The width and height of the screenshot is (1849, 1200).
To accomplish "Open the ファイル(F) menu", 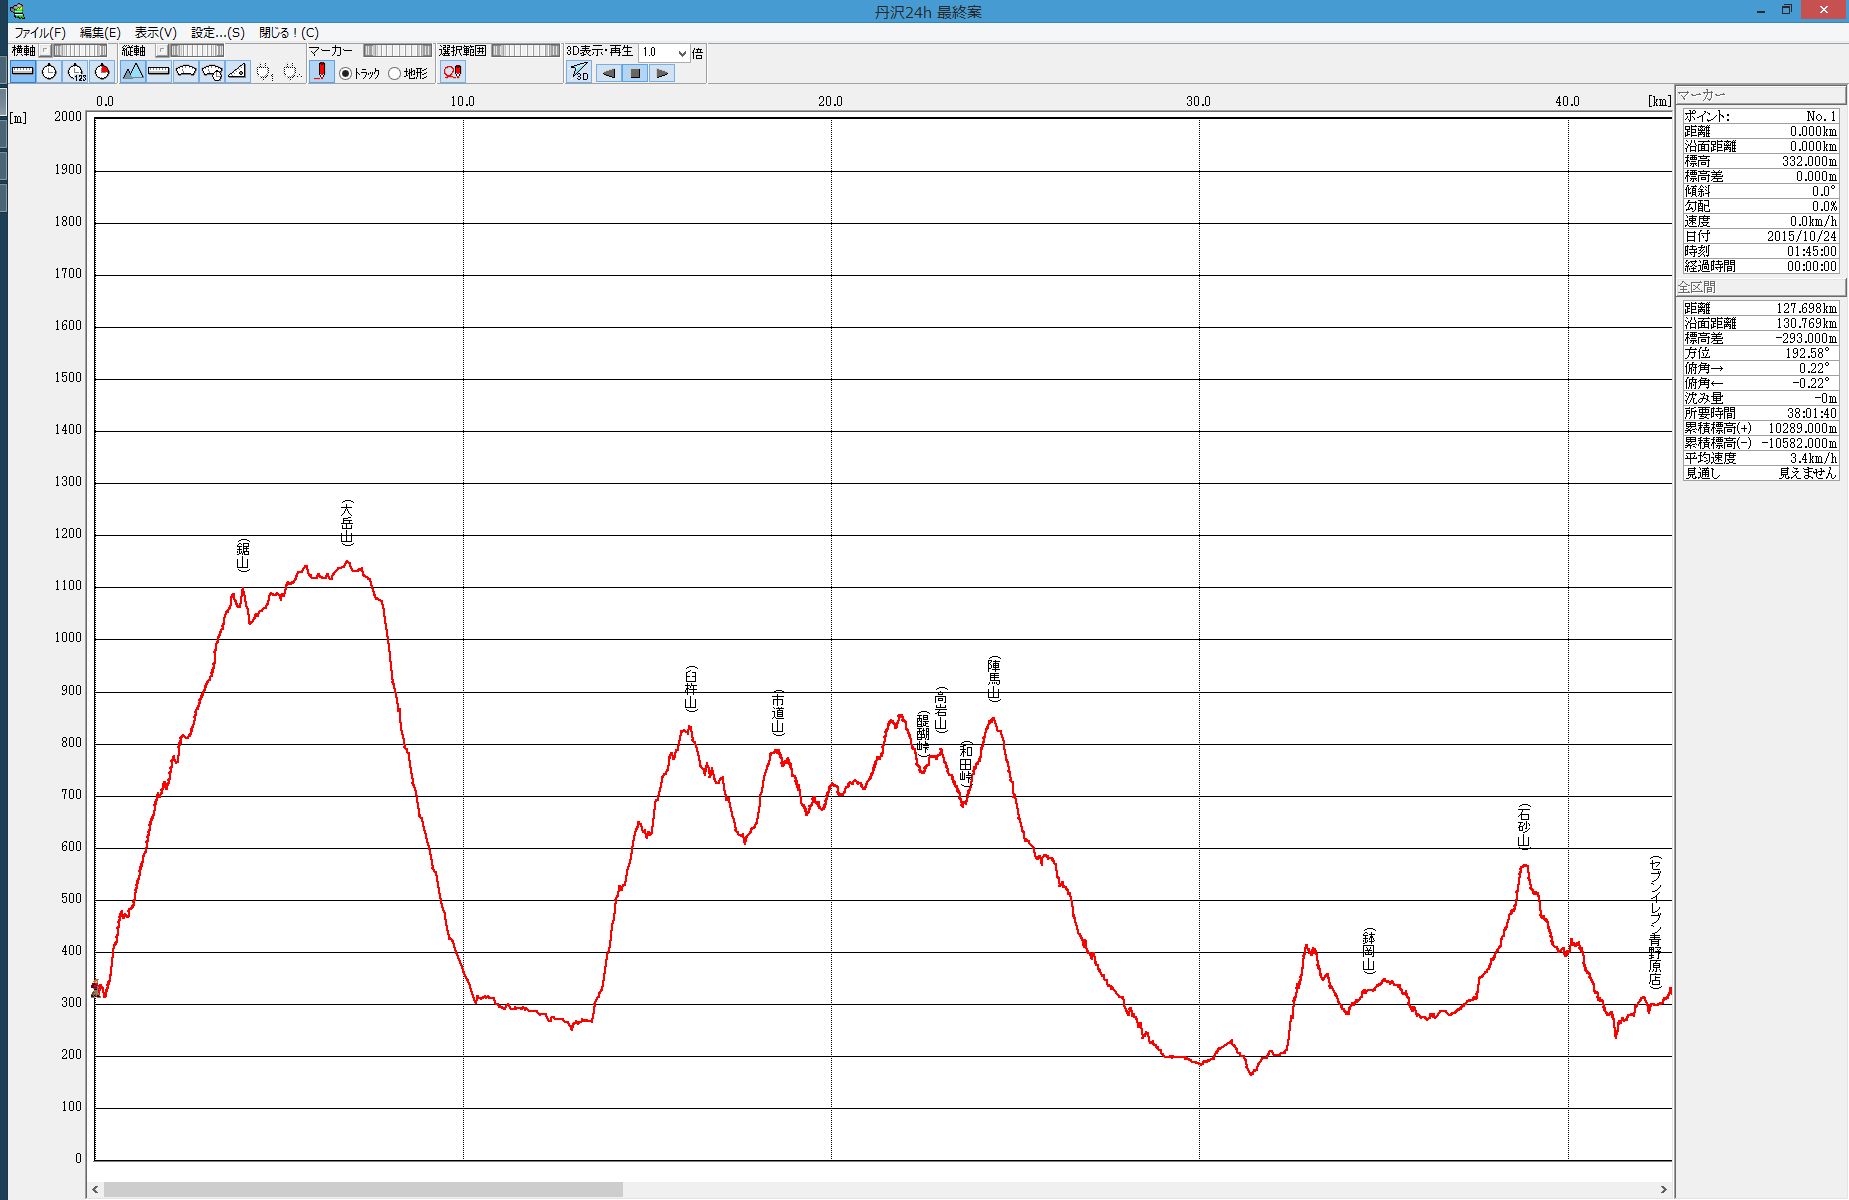I will (39, 33).
